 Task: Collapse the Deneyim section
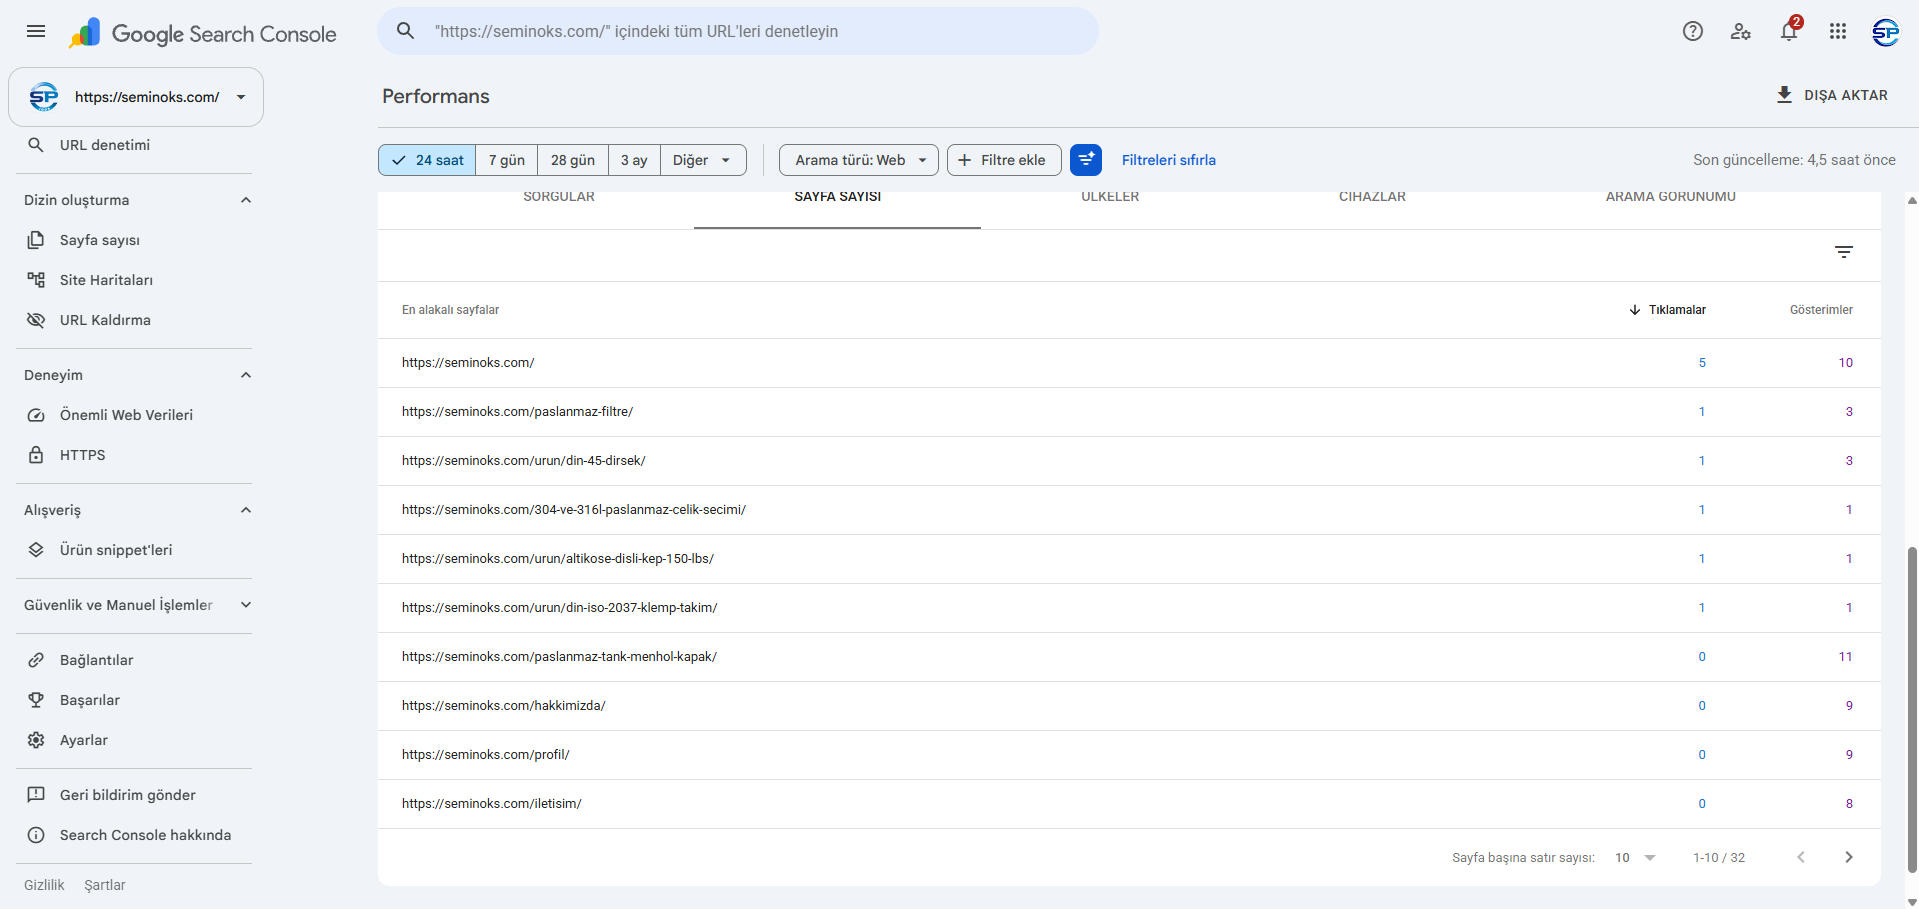click(246, 375)
